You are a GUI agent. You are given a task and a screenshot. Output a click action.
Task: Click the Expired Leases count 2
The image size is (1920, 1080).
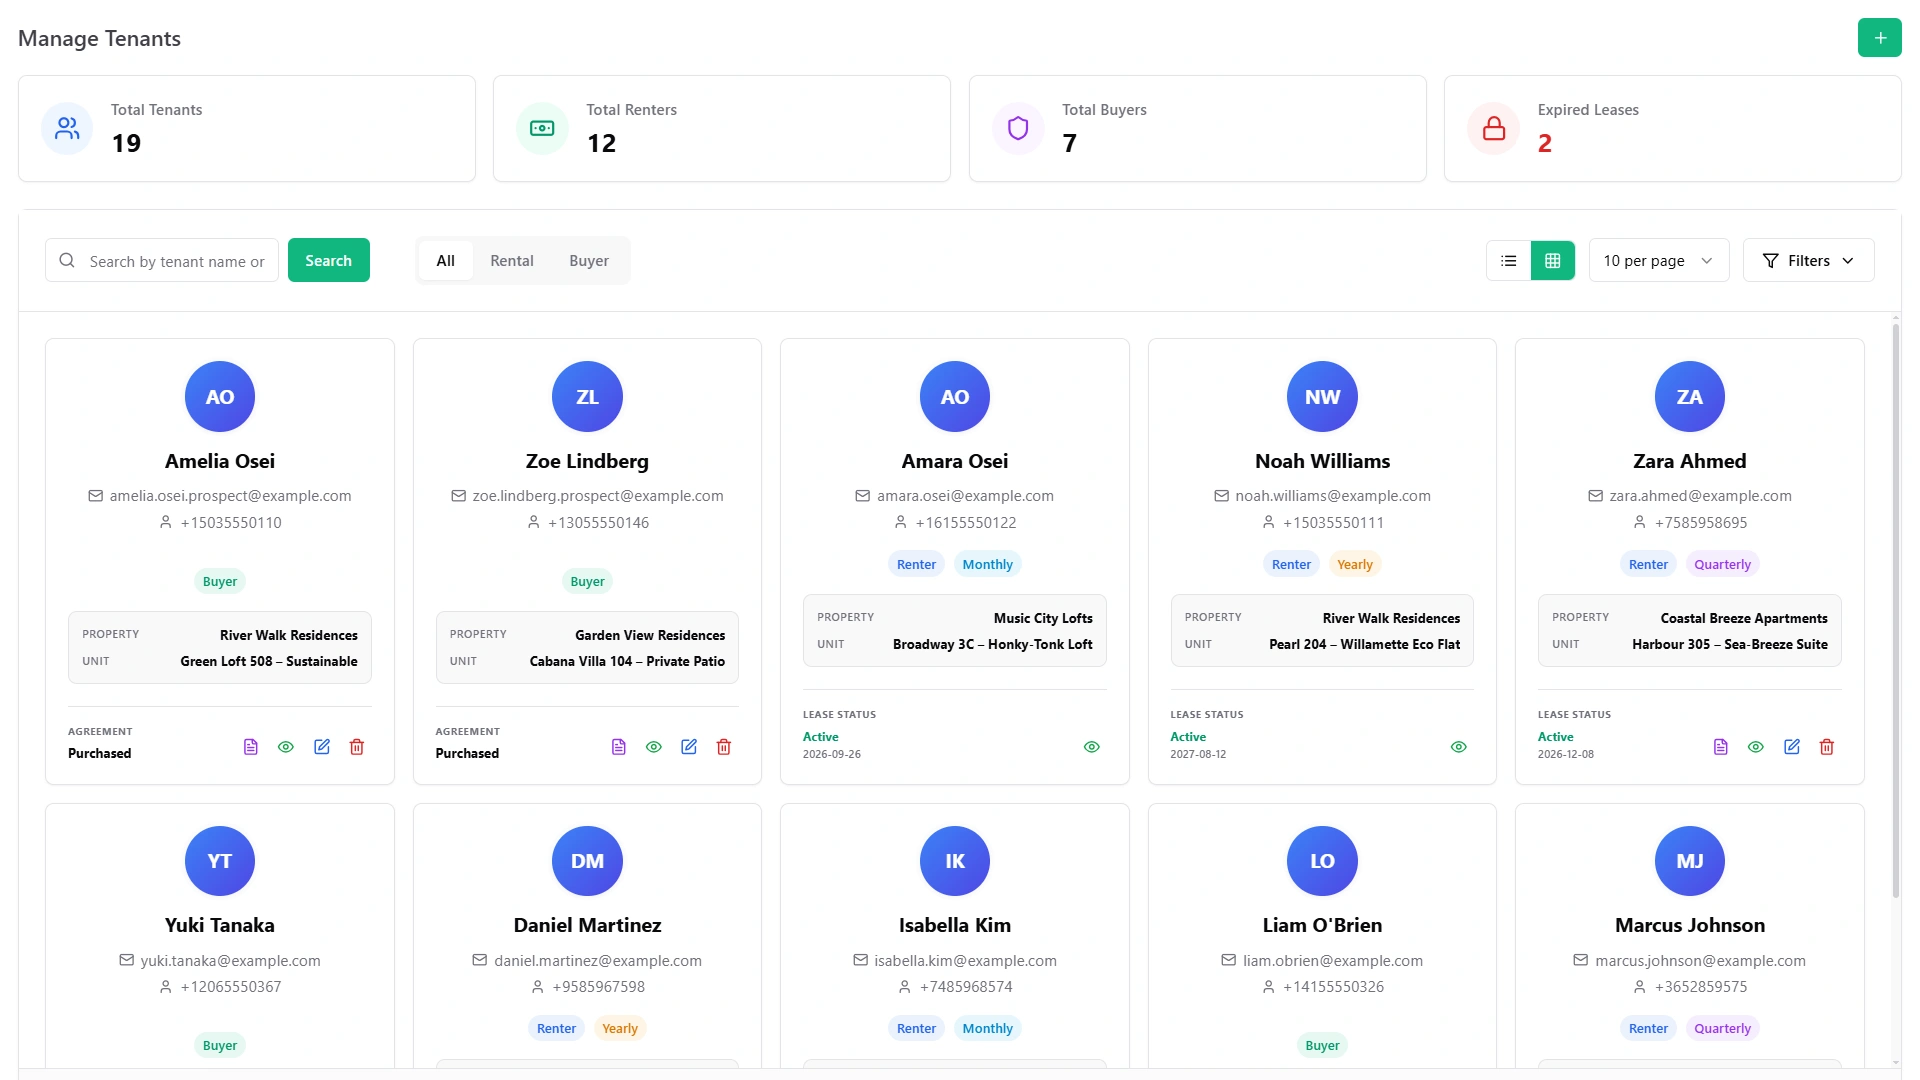[1545, 144]
